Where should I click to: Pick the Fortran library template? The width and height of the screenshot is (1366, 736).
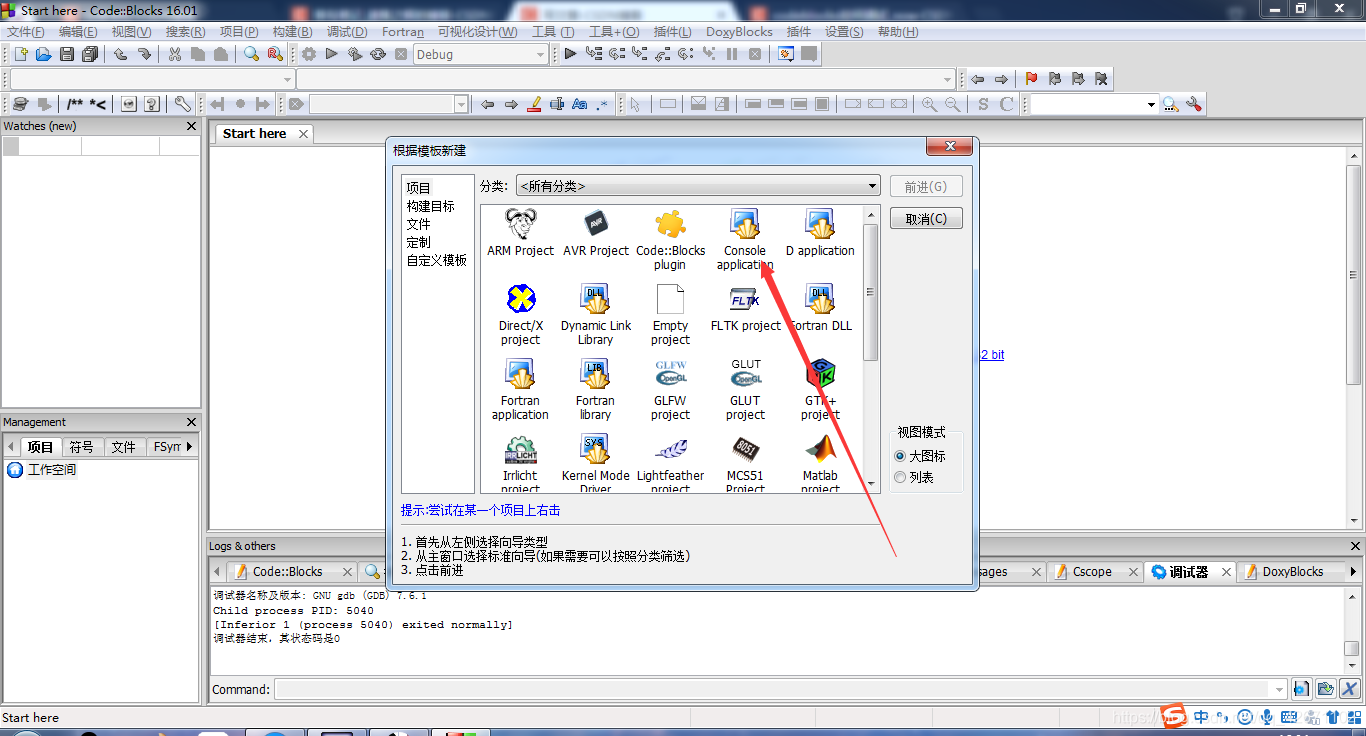click(595, 390)
